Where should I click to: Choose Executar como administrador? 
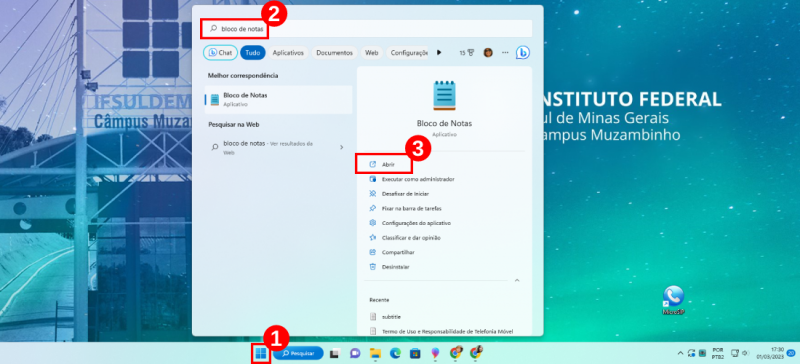pos(418,179)
